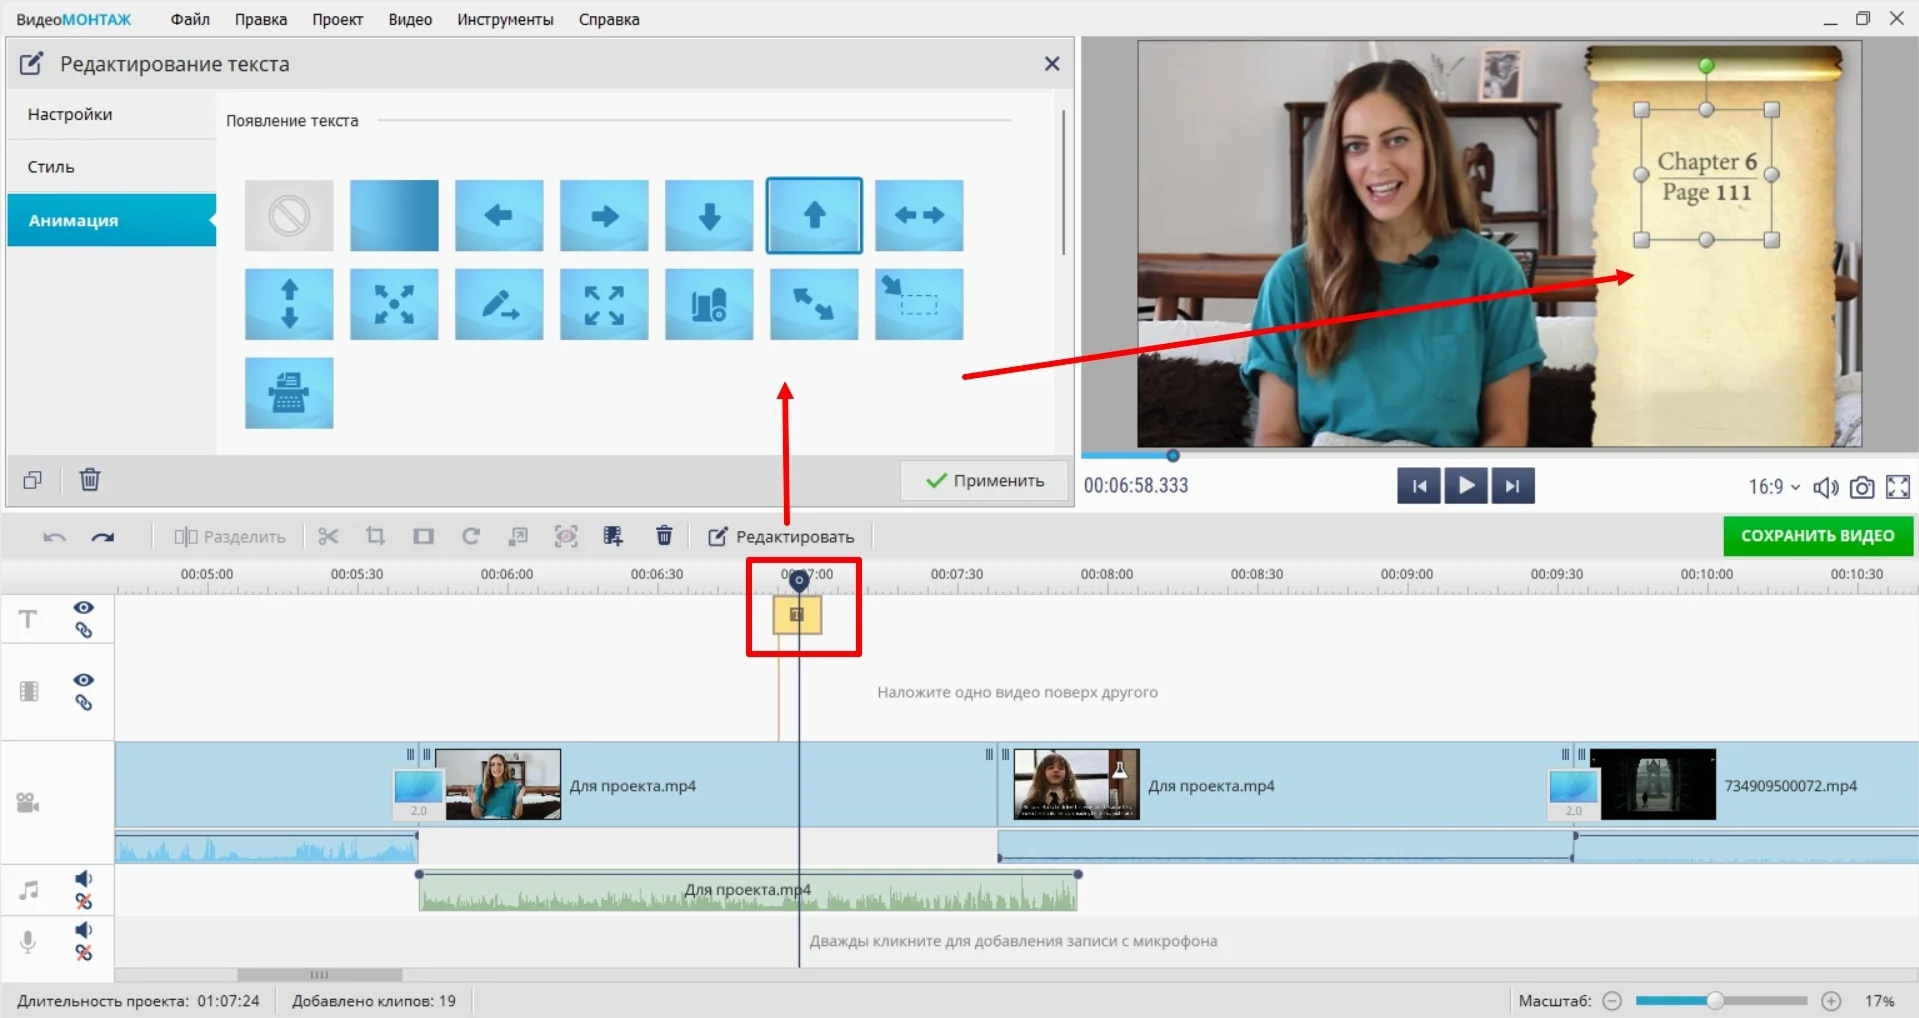Screen dimensions: 1919x1018
Task: Toggle overlay video track visibility
Action: [x=84, y=680]
